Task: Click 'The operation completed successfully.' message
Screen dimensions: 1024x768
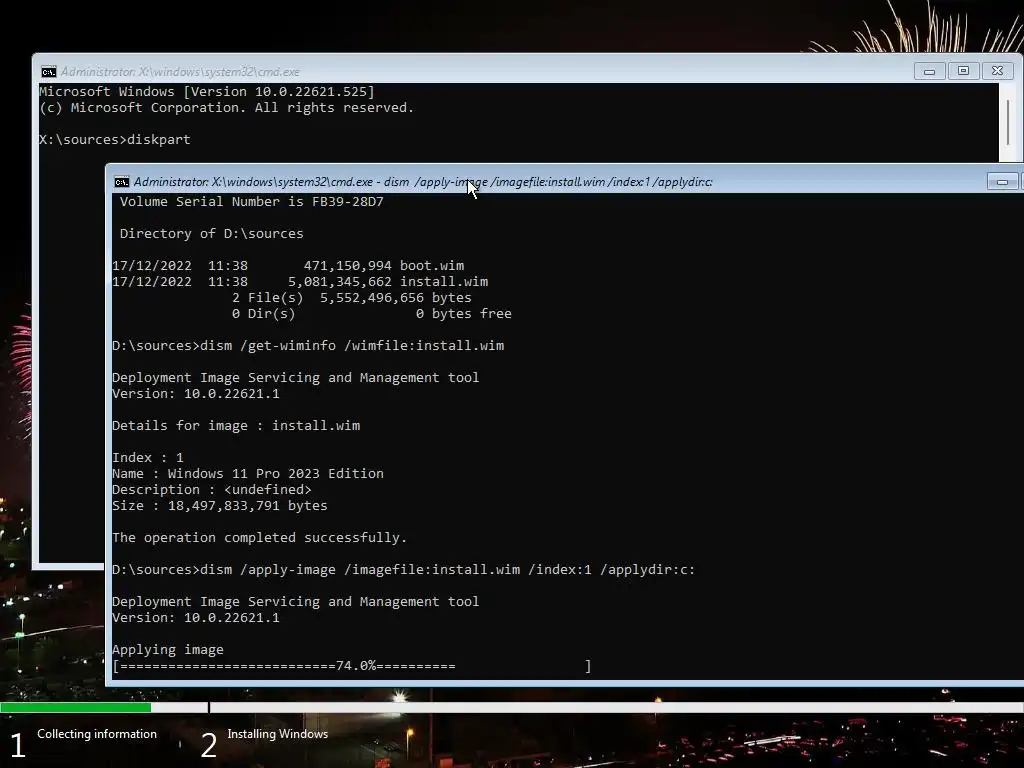Action: [x=259, y=537]
